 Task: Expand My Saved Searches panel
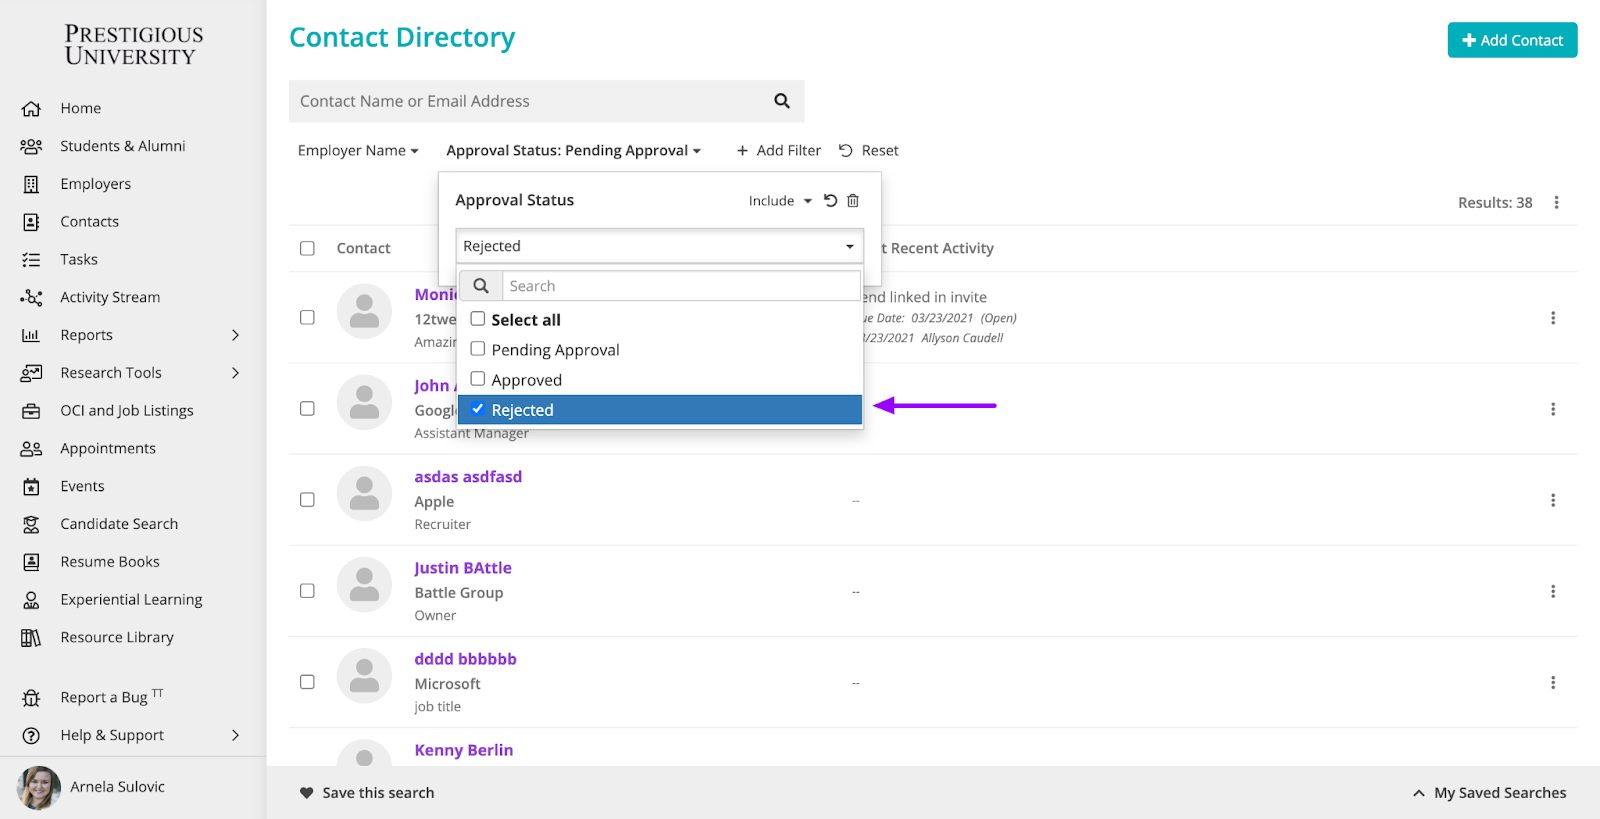[1489, 793]
